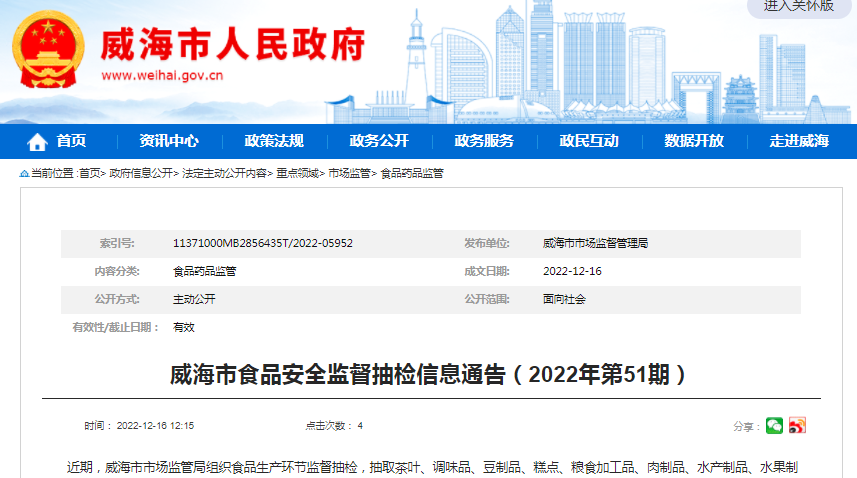The width and height of the screenshot is (857, 478).
Task: Go to 重点领域 in breadcrumb
Action: click(x=297, y=174)
